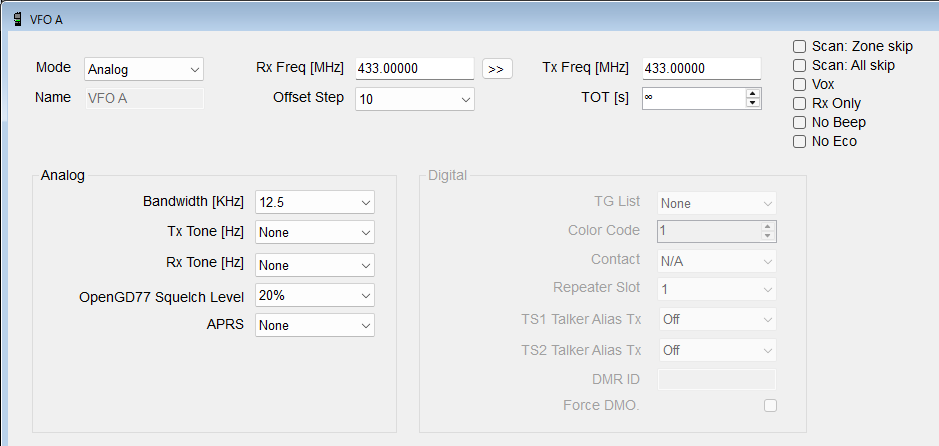
Task: Turn on the No Beep checkbox
Action: click(x=799, y=122)
